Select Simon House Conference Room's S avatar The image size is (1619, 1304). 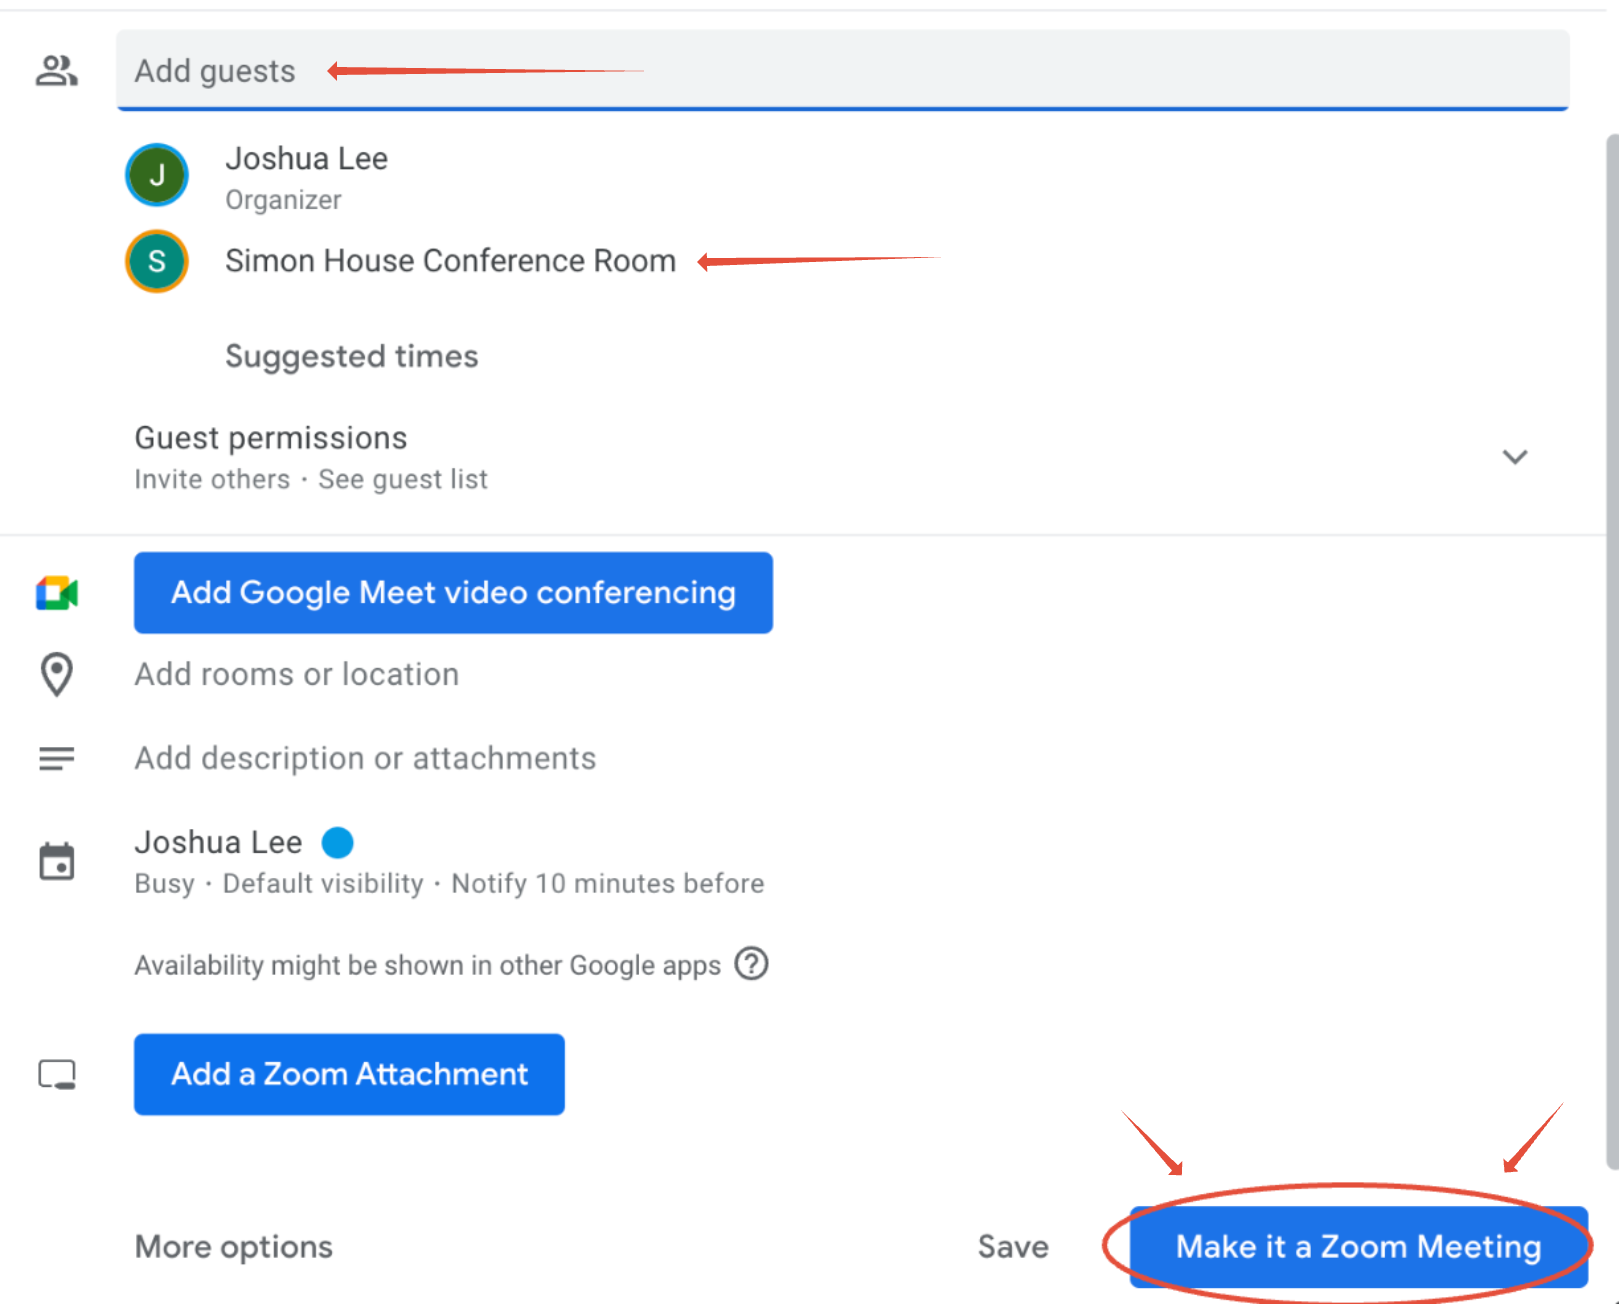pos(157,261)
